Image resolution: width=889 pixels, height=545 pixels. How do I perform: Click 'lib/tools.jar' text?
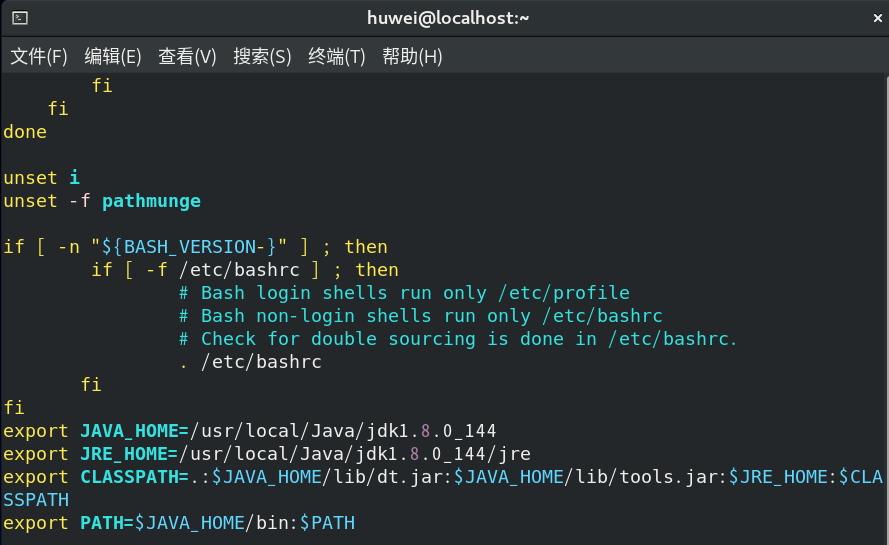pyautogui.click(x=646, y=477)
